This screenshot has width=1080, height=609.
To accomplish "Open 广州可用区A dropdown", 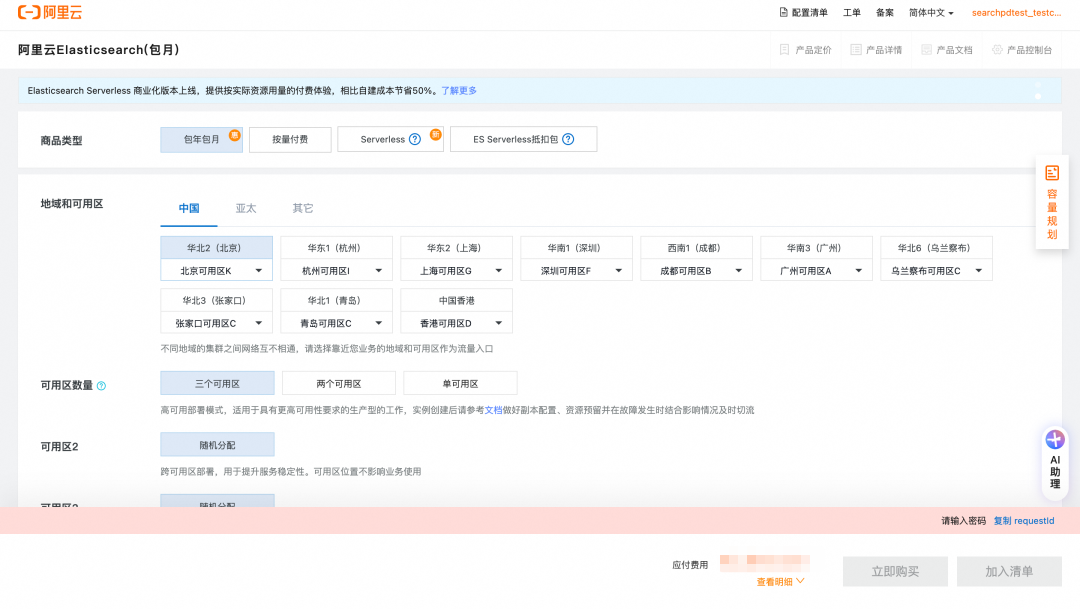I will (x=816, y=271).
